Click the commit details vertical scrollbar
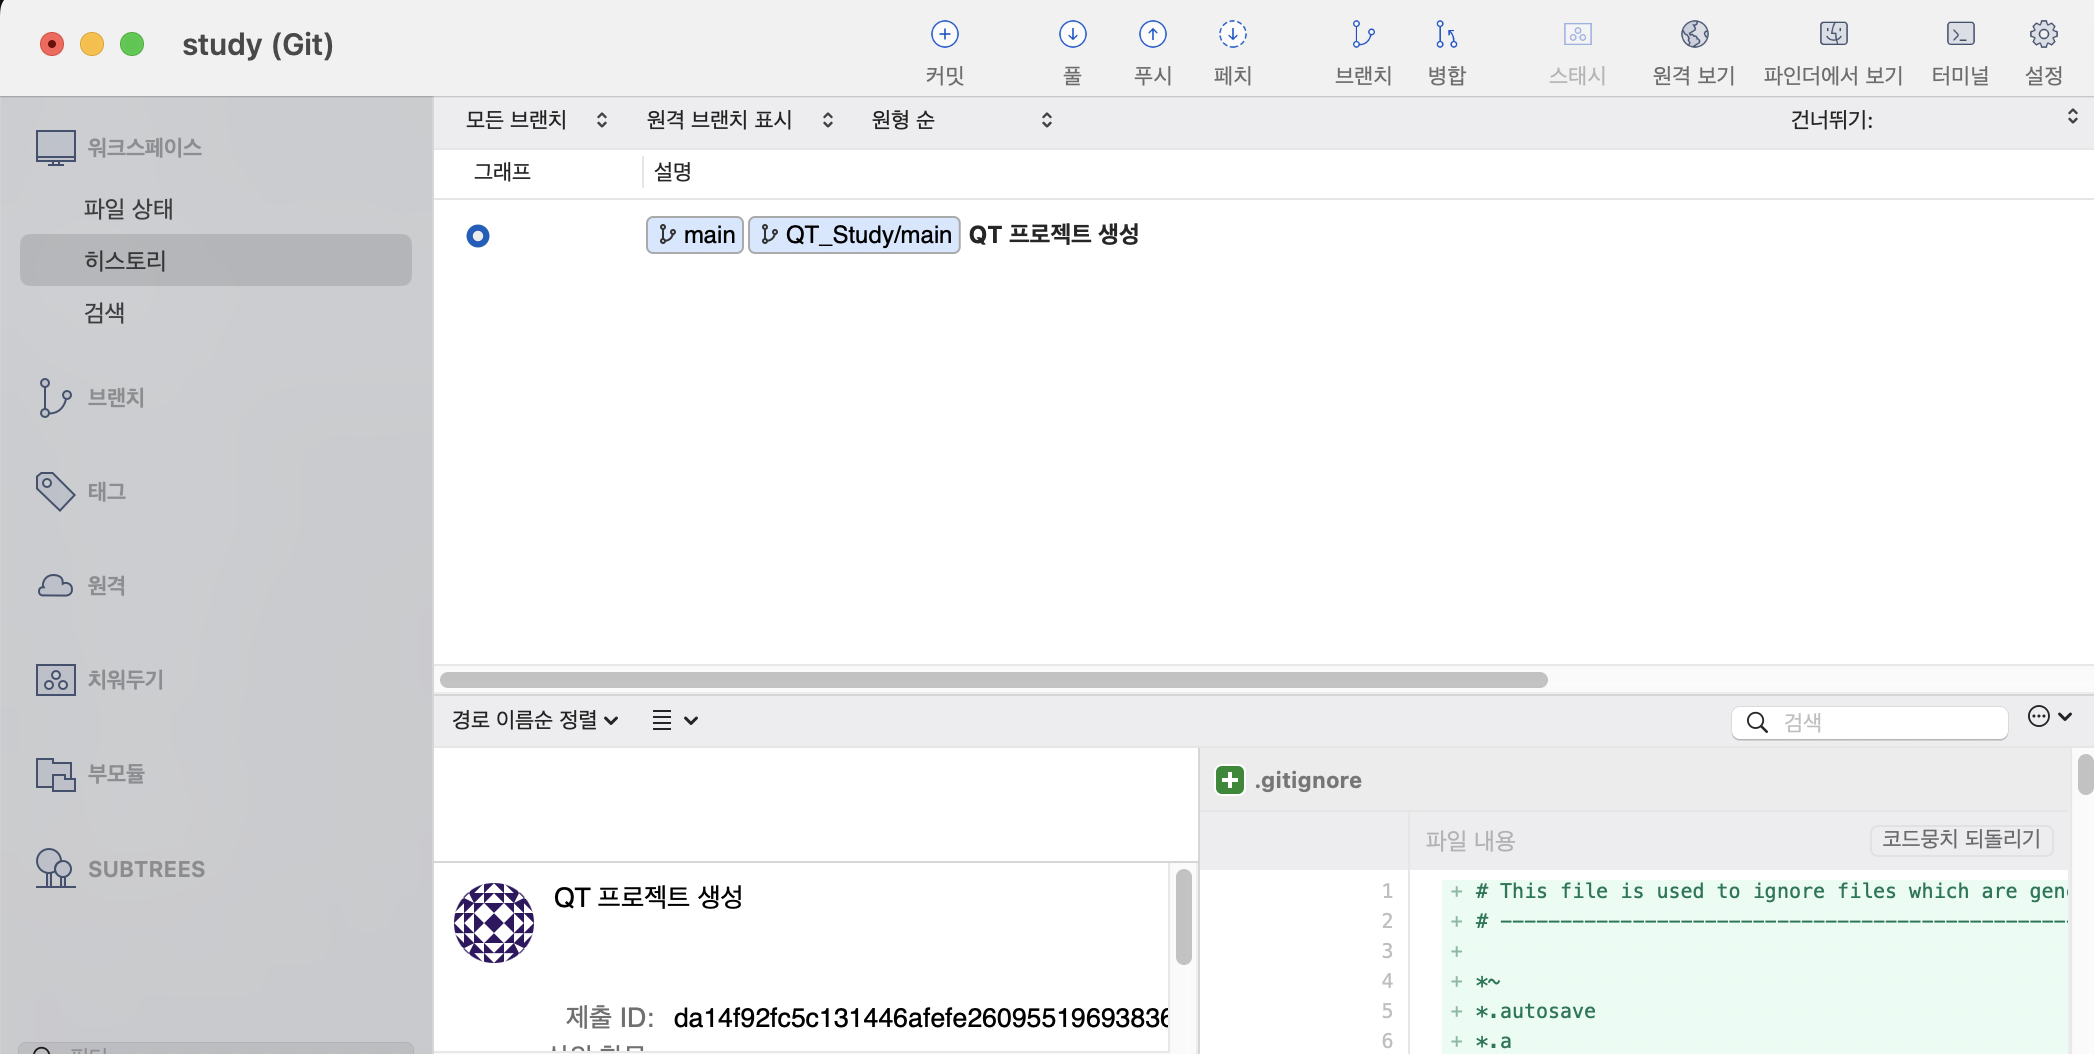The width and height of the screenshot is (2094, 1054). click(x=1184, y=917)
